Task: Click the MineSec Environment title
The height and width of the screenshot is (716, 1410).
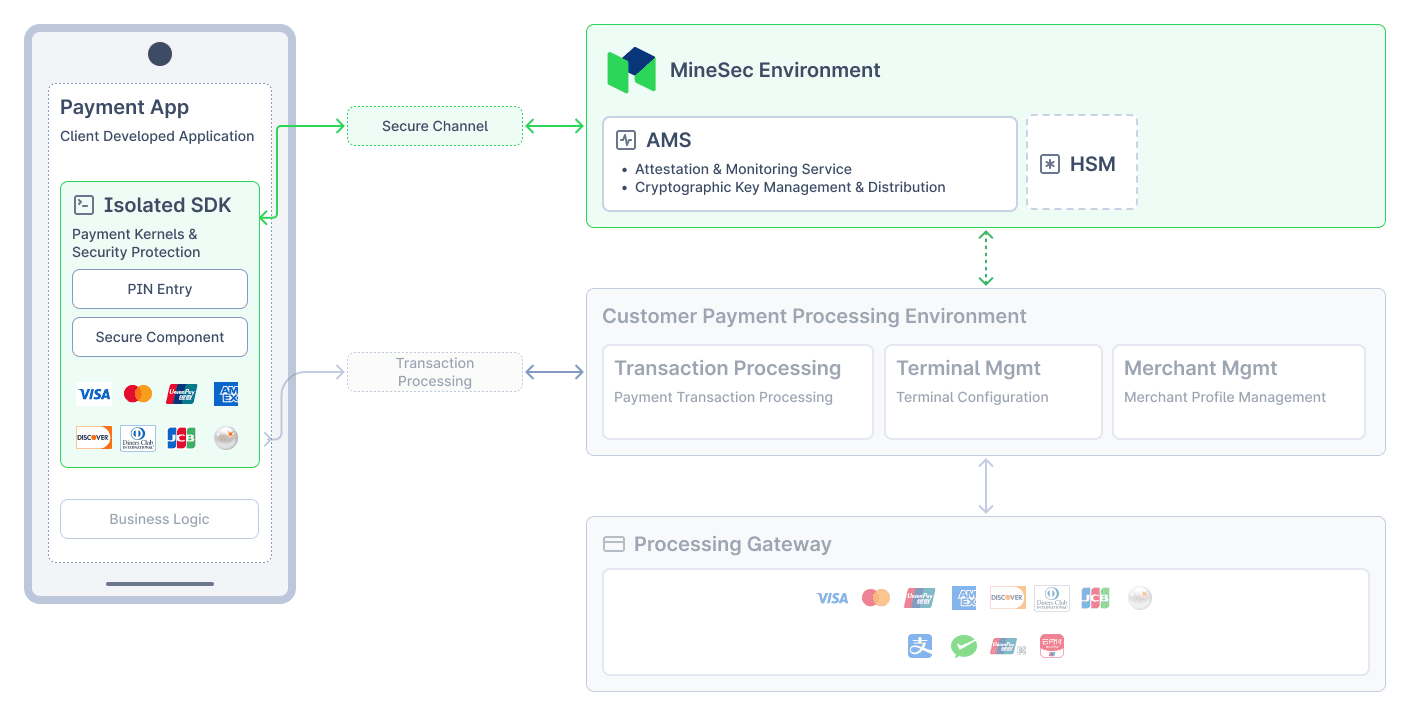Action: pyautogui.click(x=775, y=70)
